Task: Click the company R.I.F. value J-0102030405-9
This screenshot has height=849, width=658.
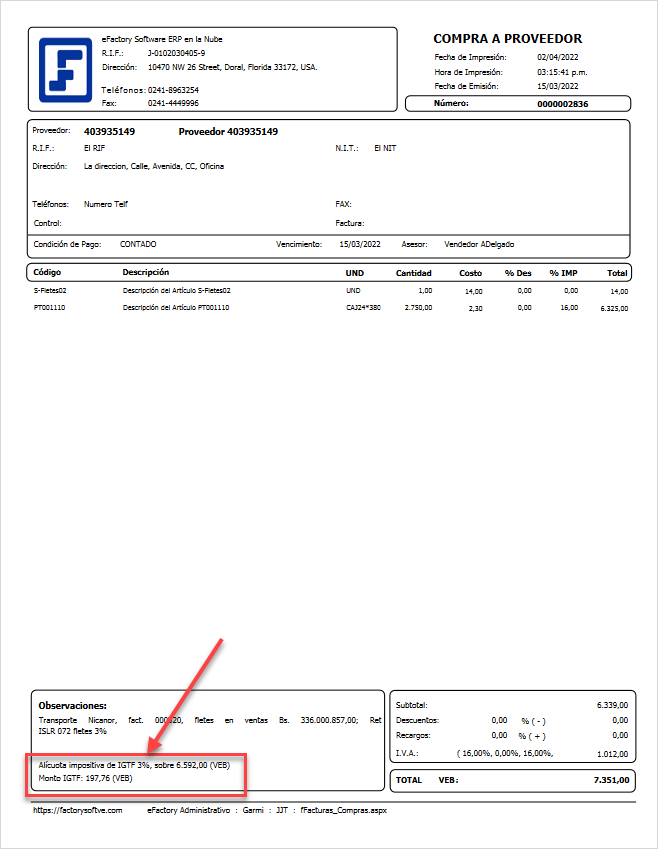Action: pyautogui.click(x=176, y=53)
